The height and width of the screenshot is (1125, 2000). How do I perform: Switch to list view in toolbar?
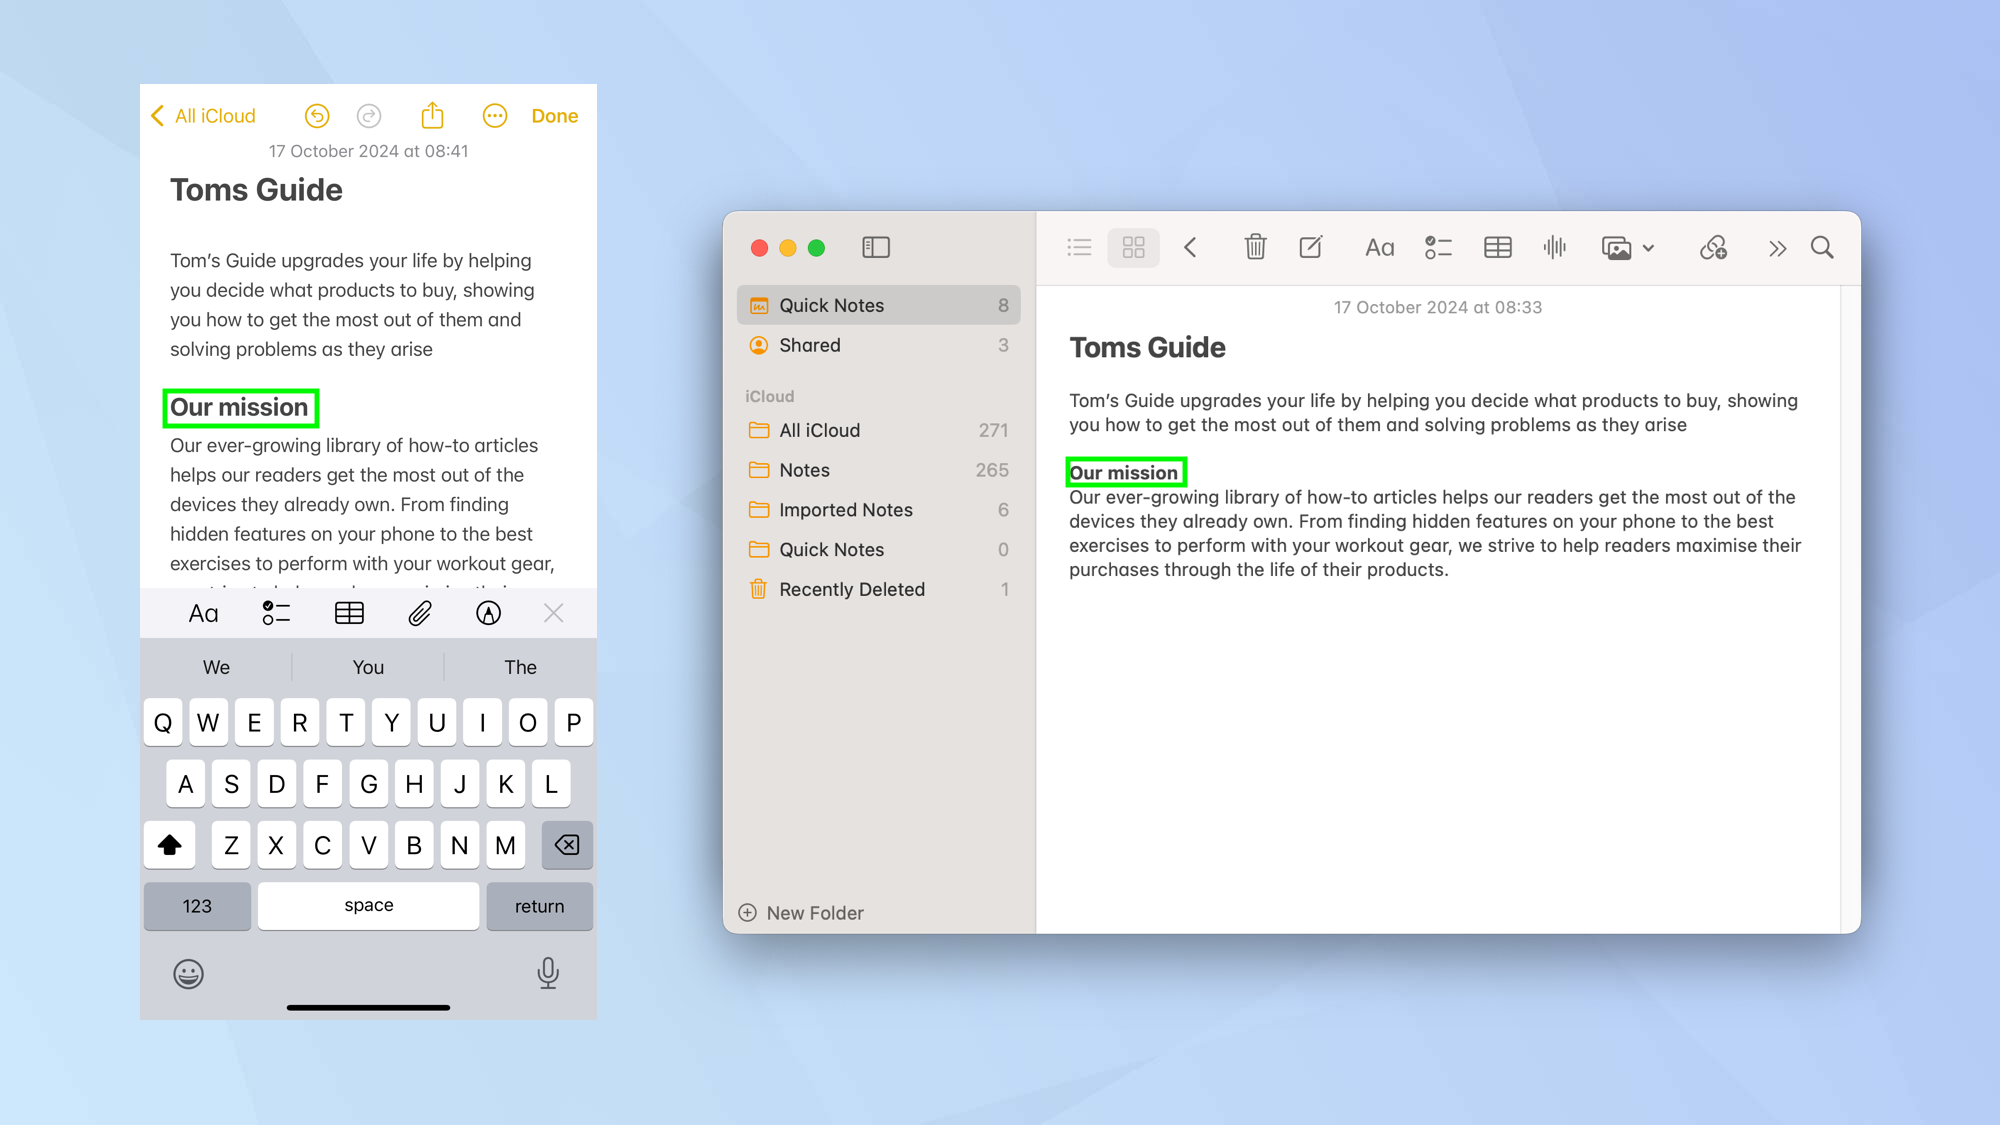1079,247
